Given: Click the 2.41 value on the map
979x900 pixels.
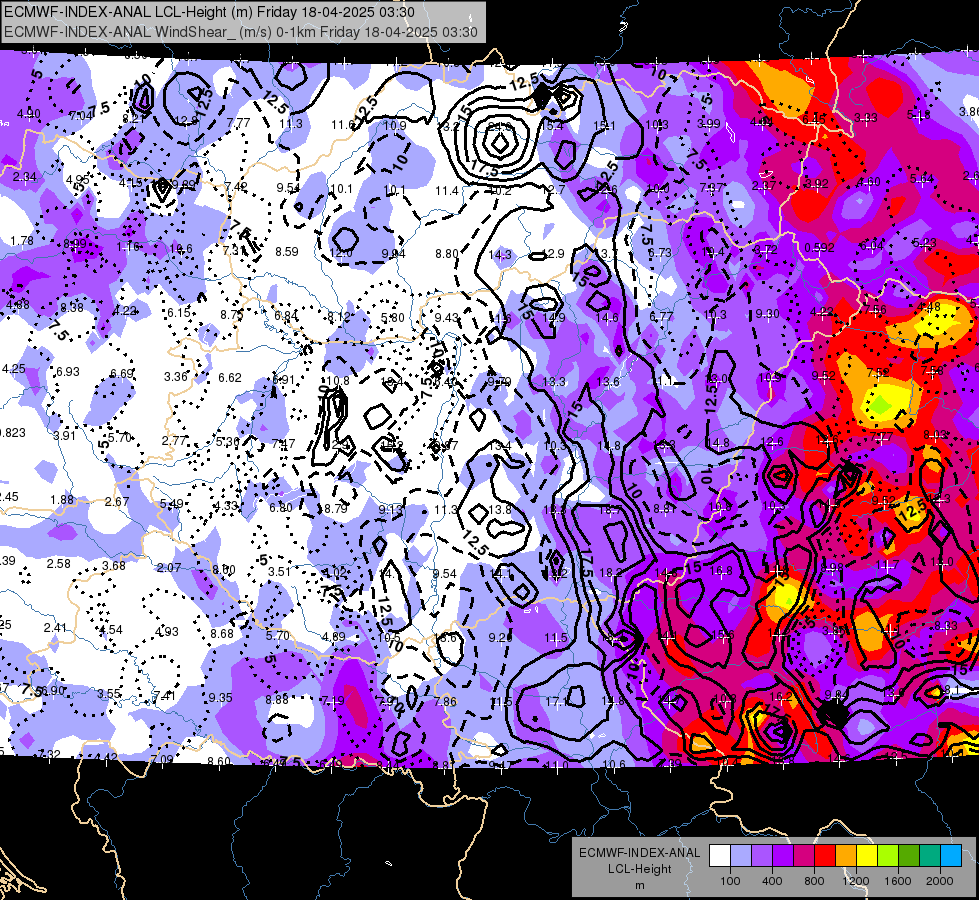Looking at the screenshot, I should (x=55, y=628).
